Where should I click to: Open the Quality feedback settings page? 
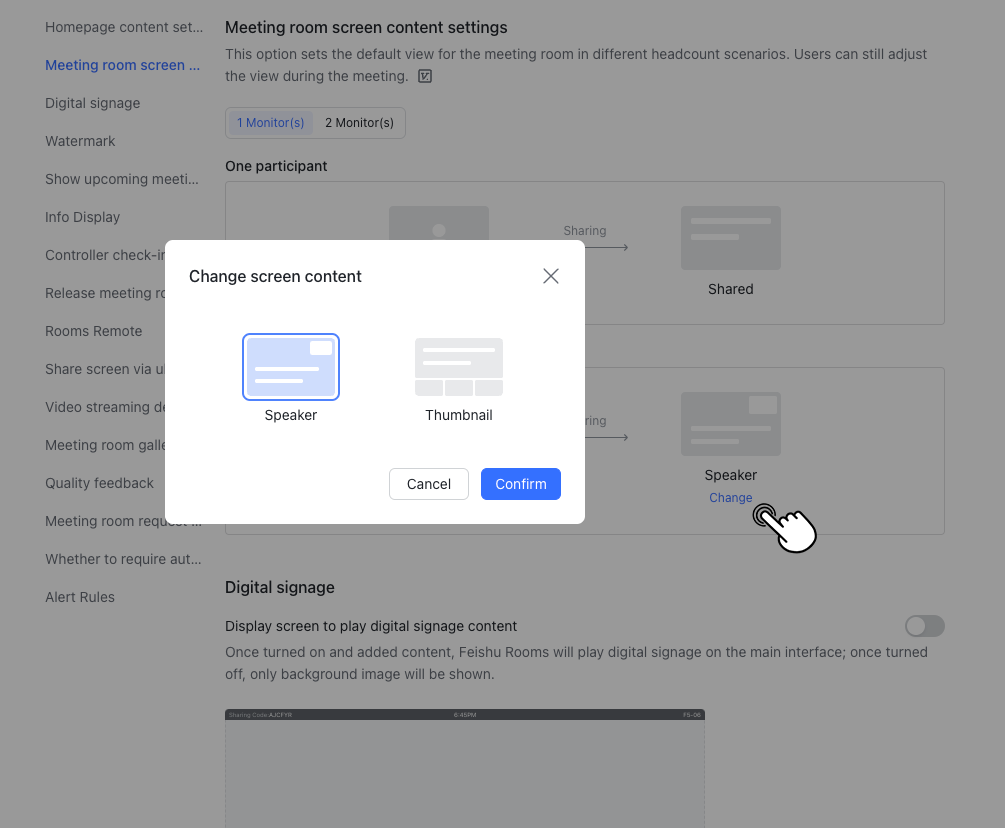(x=99, y=483)
